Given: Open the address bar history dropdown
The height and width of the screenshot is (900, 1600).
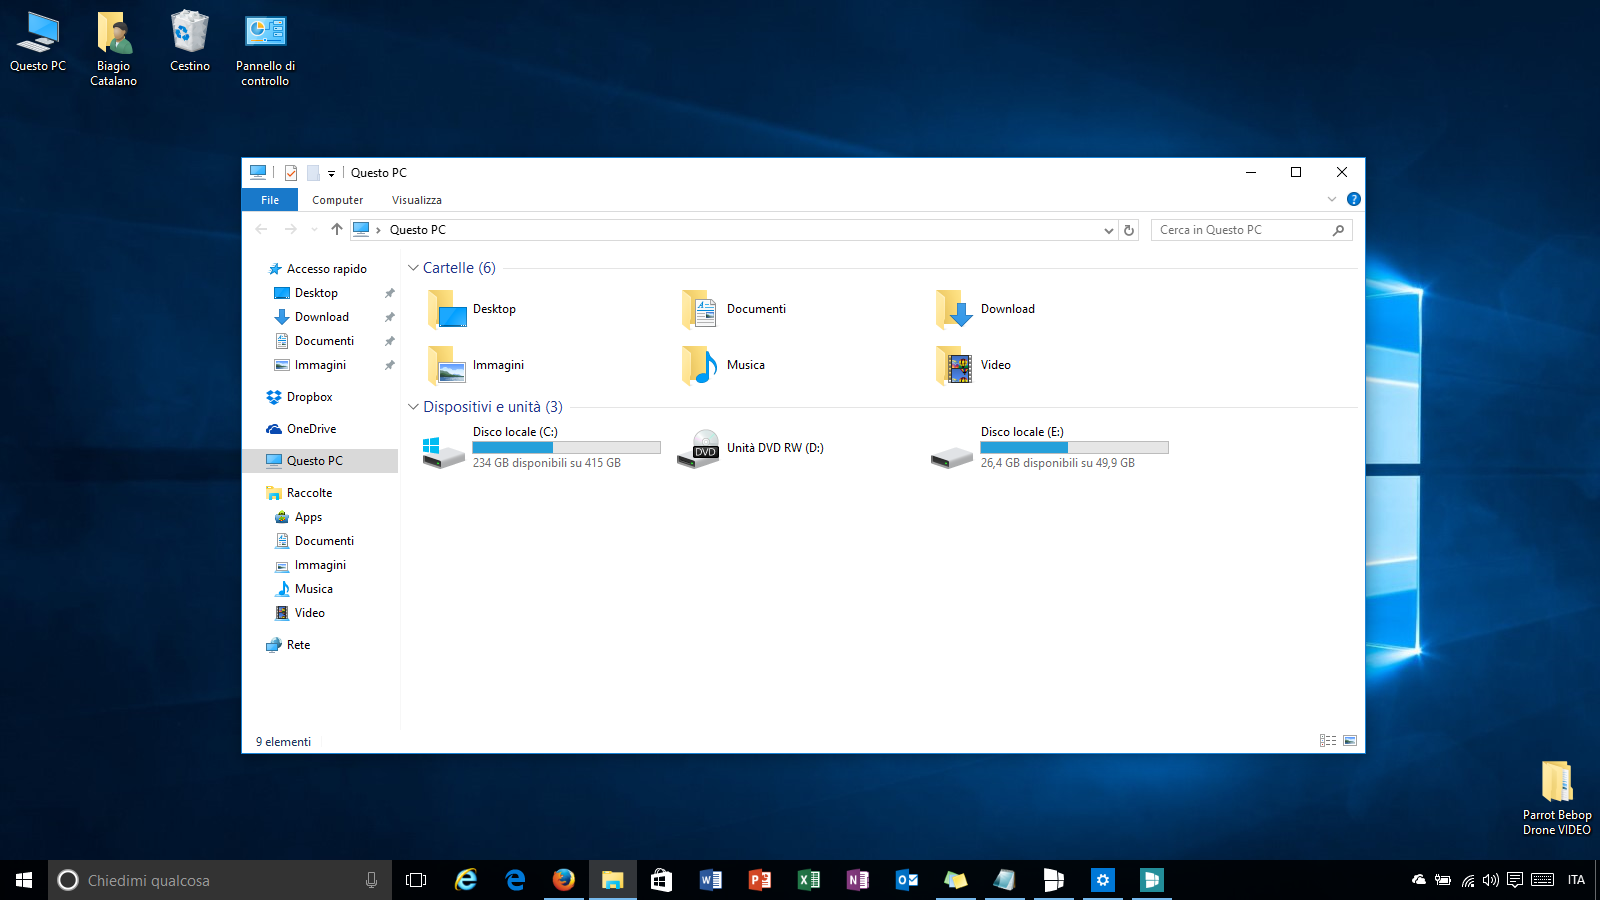Looking at the screenshot, I should (x=1108, y=230).
